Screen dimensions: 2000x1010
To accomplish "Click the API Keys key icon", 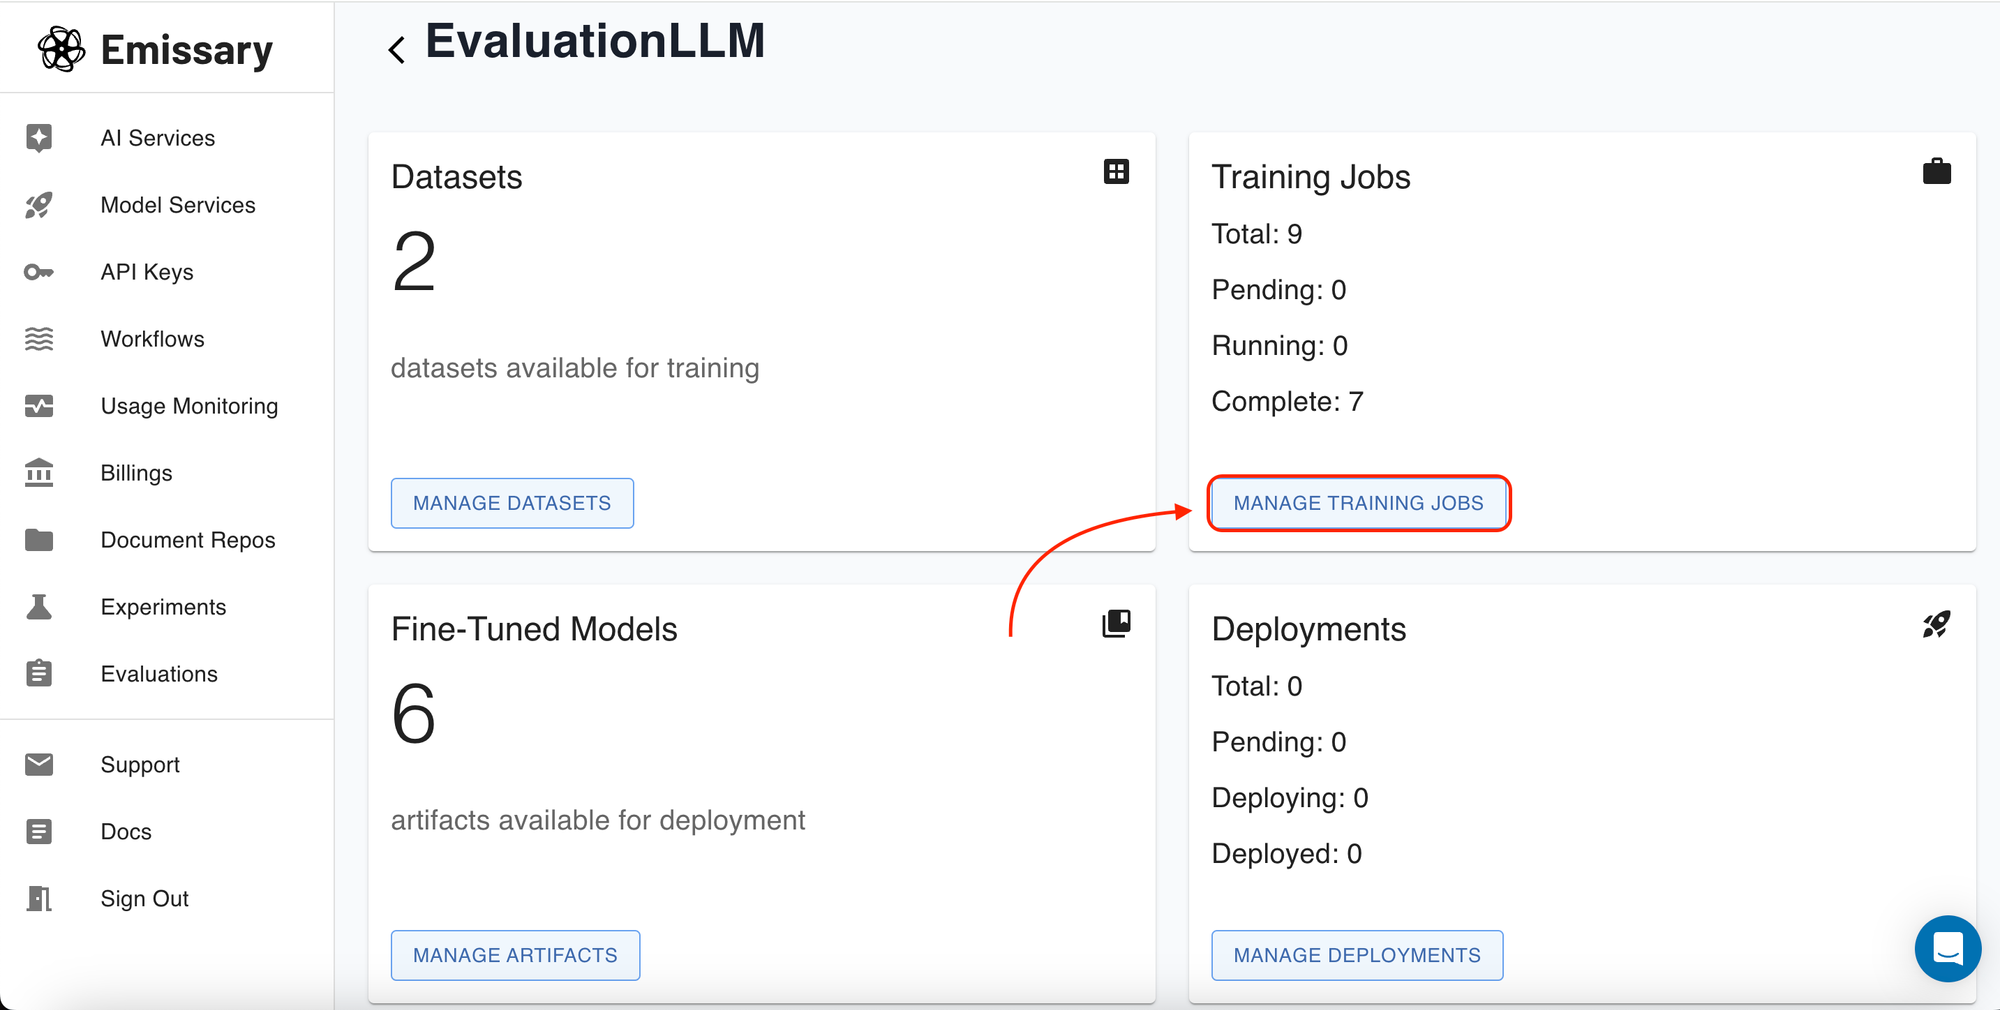I will [x=39, y=272].
